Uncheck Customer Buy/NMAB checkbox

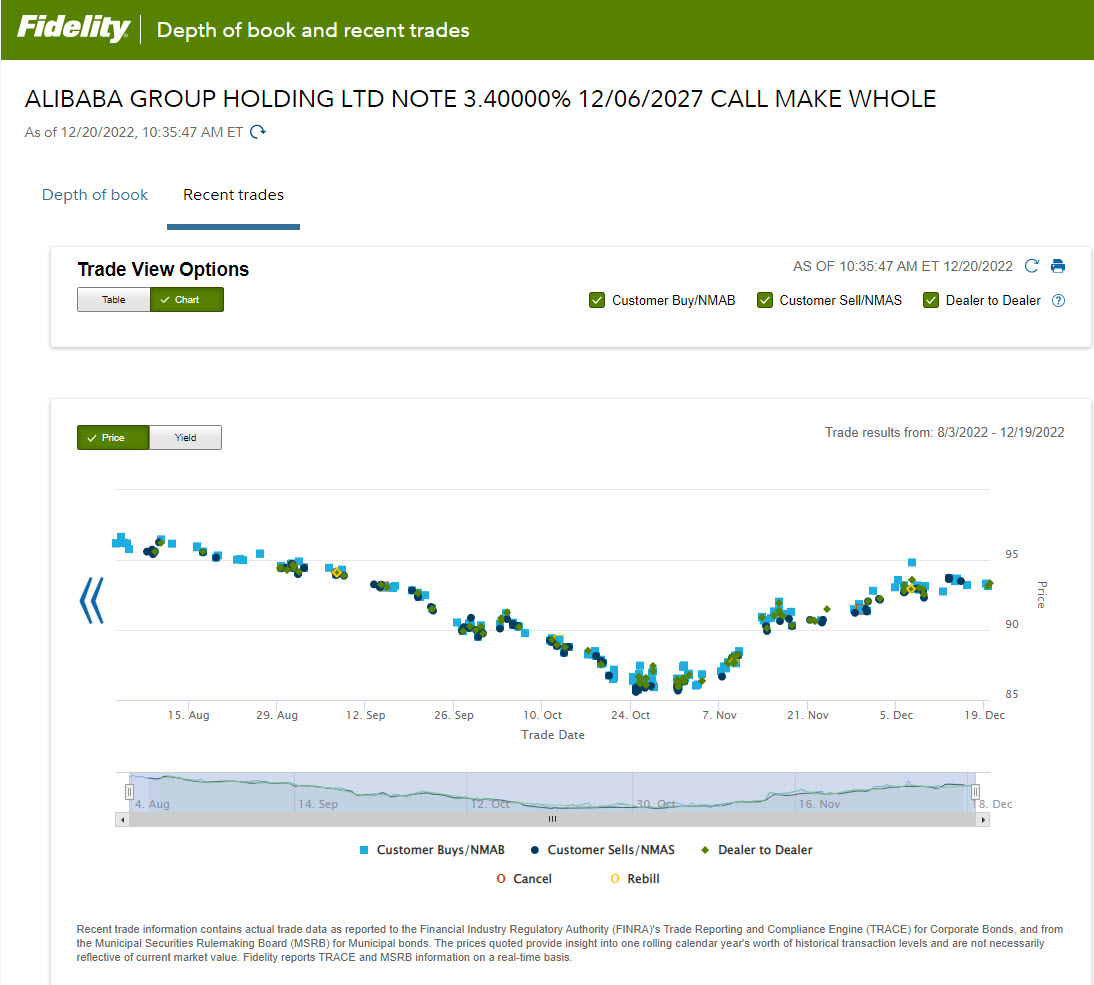(x=597, y=300)
